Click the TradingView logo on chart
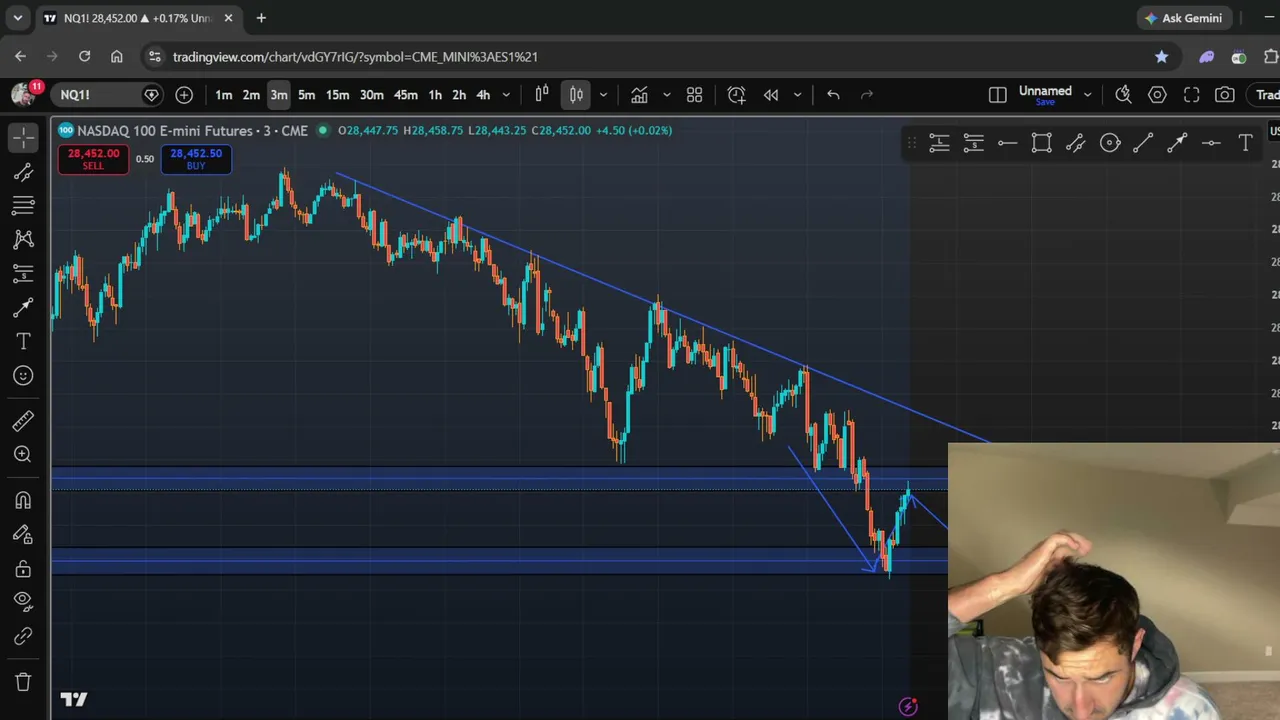The width and height of the screenshot is (1280, 720). pos(74,699)
